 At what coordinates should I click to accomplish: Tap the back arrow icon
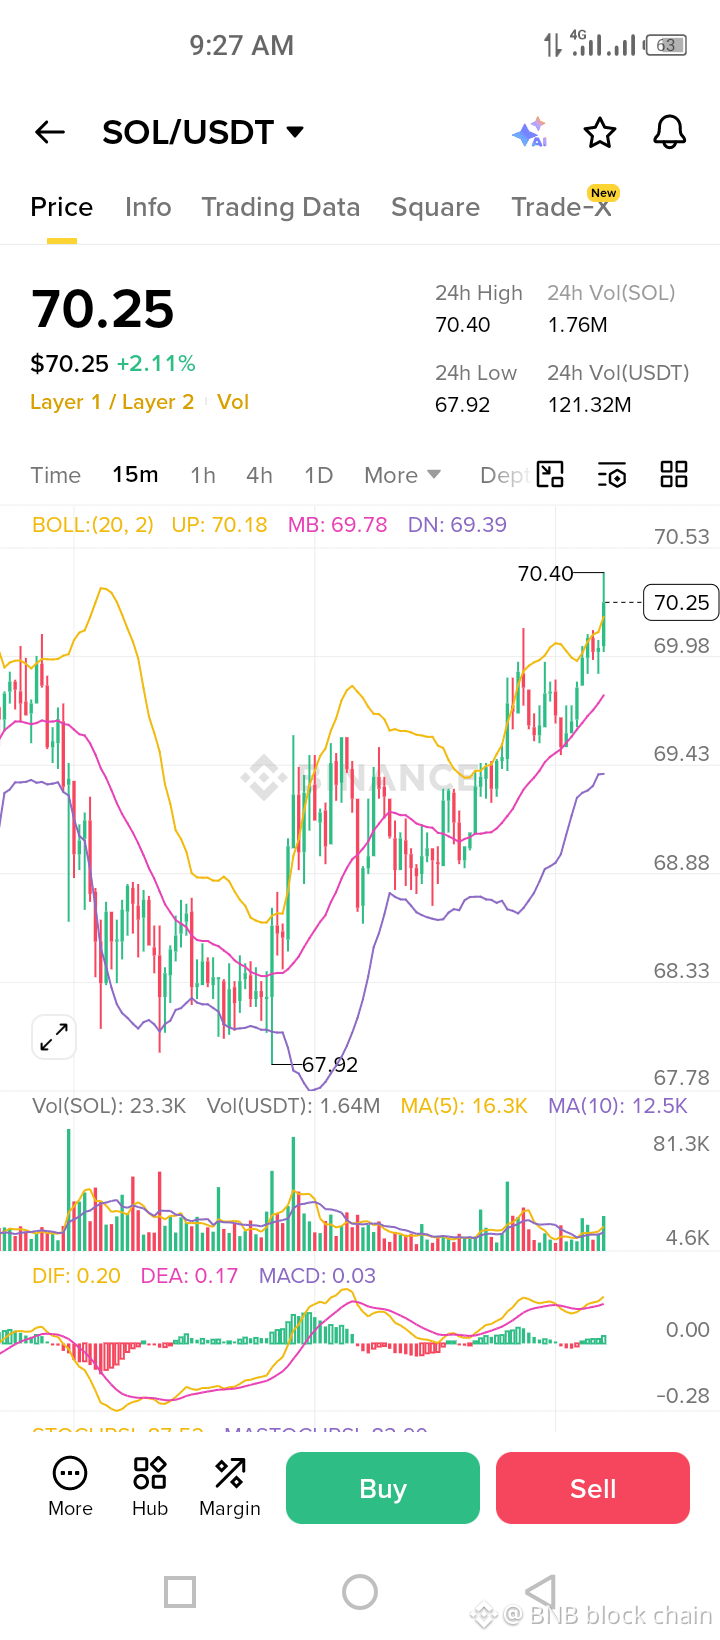click(x=50, y=132)
